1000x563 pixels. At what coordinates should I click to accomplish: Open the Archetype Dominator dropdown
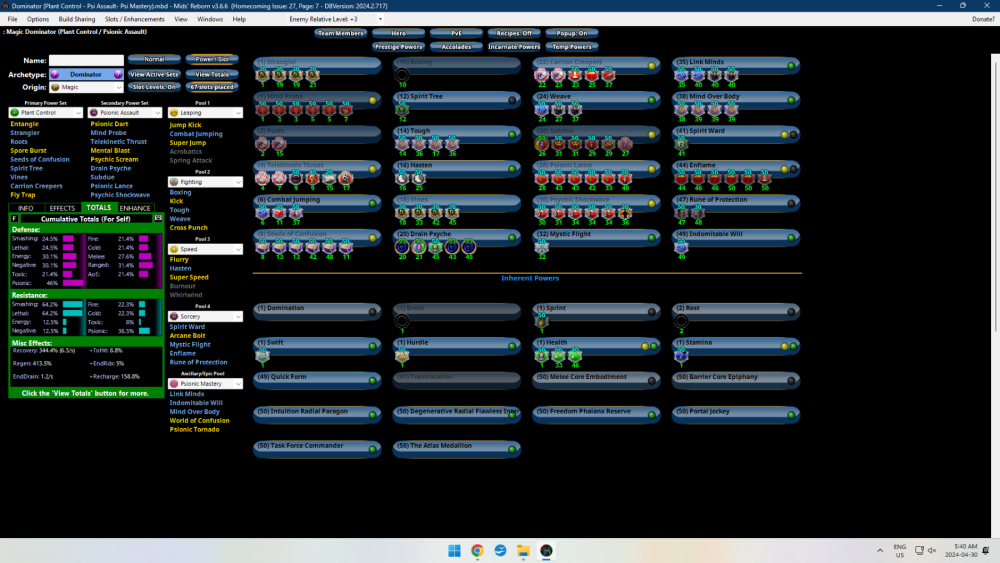point(86,75)
